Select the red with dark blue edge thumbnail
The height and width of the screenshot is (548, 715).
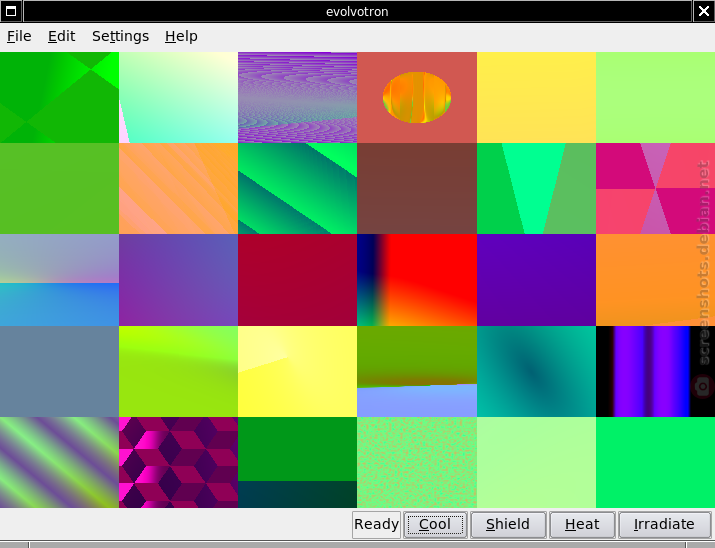pyautogui.click(x=417, y=280)
